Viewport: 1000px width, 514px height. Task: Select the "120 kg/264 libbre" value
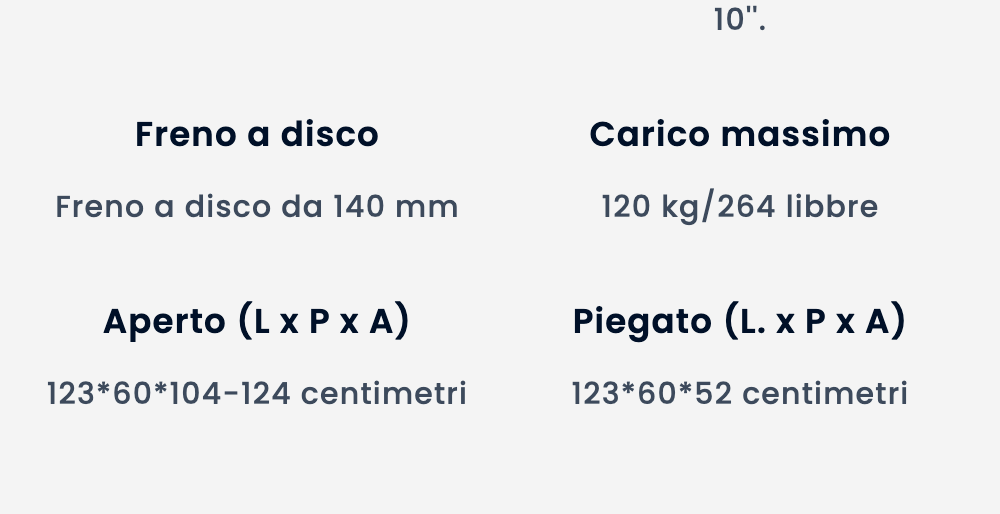click(740, 207)
